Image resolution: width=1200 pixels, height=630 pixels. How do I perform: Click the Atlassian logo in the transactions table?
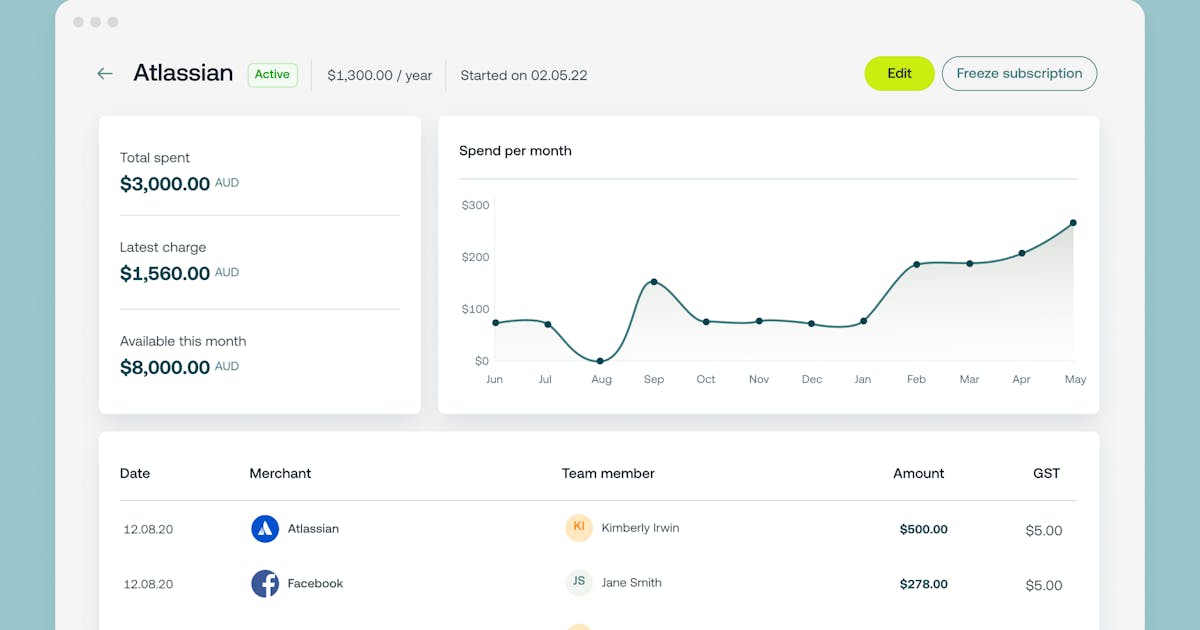263,529
